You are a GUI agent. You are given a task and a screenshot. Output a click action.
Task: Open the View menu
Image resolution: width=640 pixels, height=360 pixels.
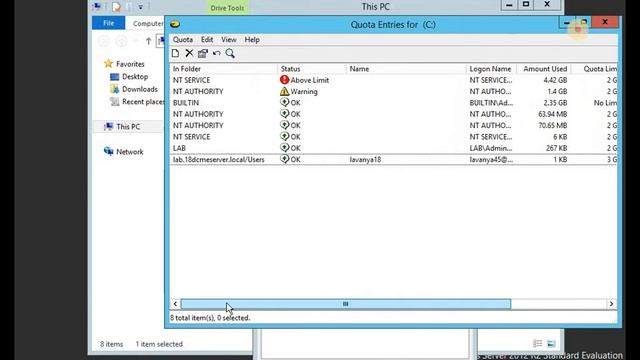pyautogui.click(x=229, y=40)
